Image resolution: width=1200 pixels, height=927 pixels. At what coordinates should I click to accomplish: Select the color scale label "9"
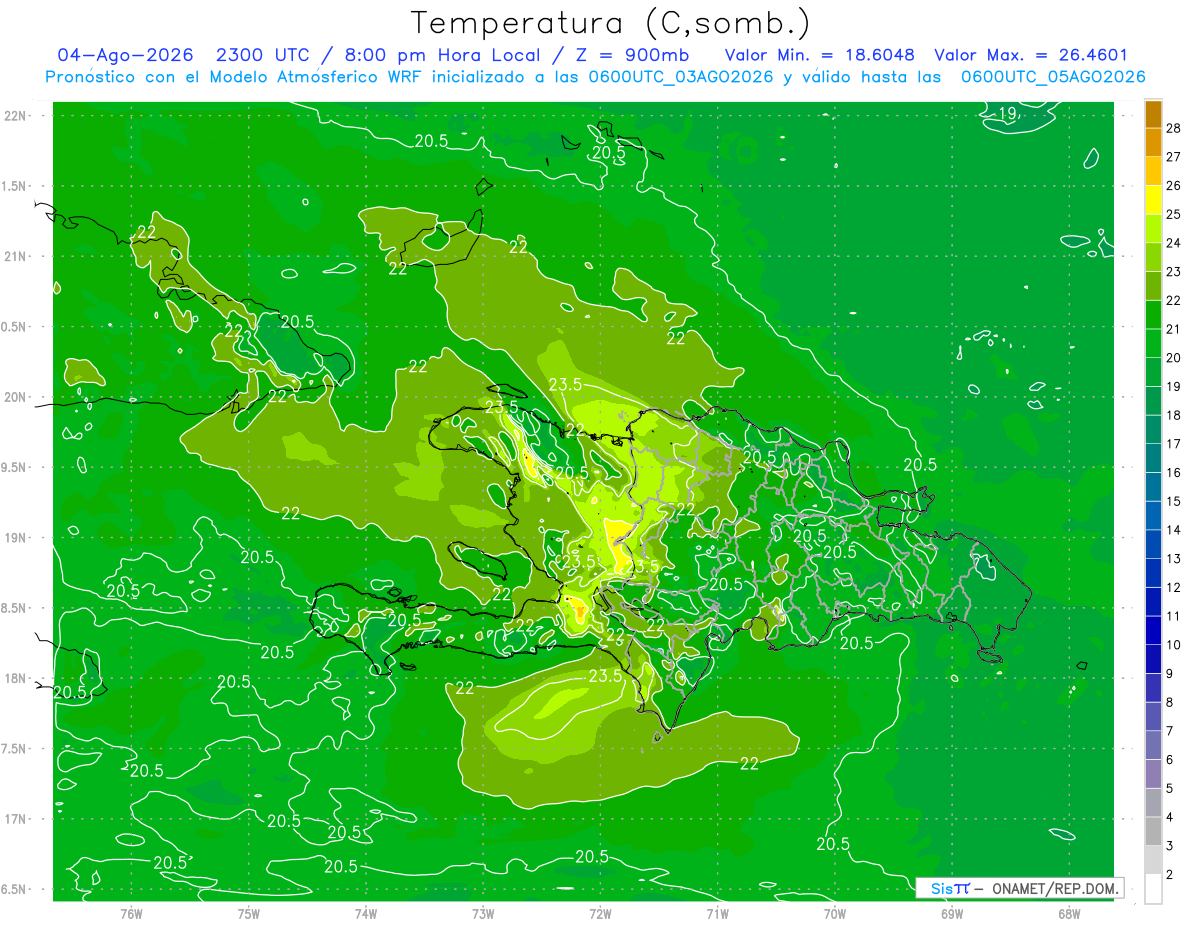point(1170,674)
